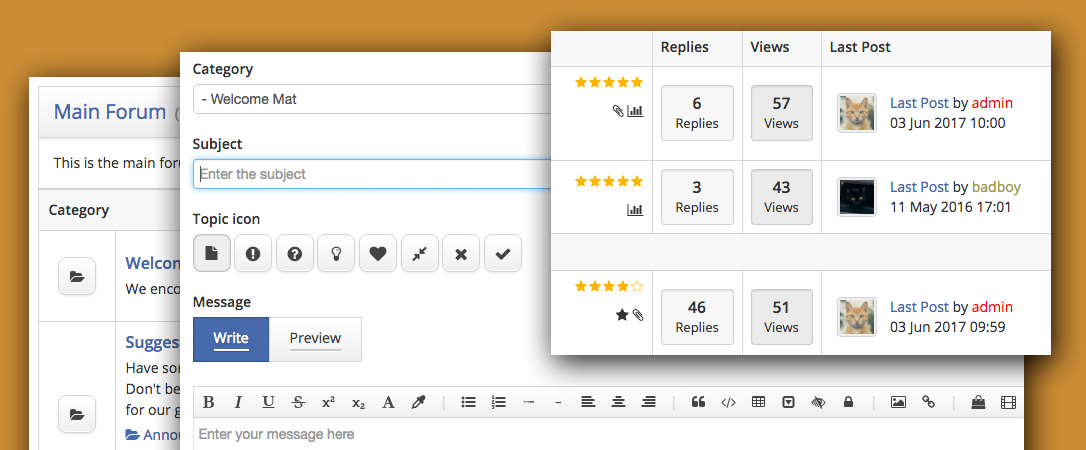Click favorite star icon in 46 Replies row

[622, 315]
